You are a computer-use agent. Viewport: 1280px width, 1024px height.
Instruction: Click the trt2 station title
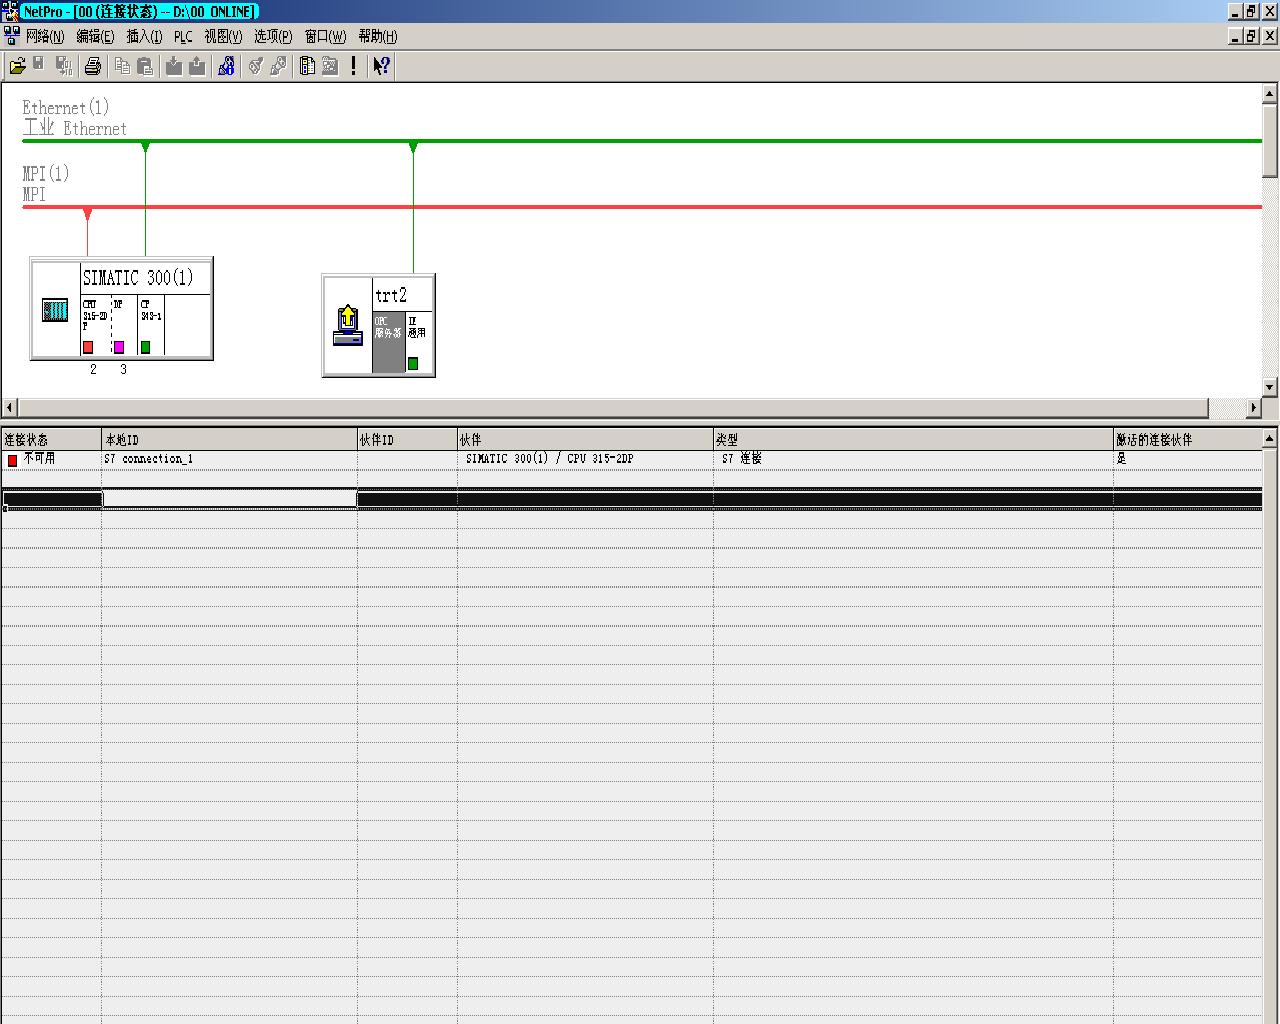tap(391, 295)
